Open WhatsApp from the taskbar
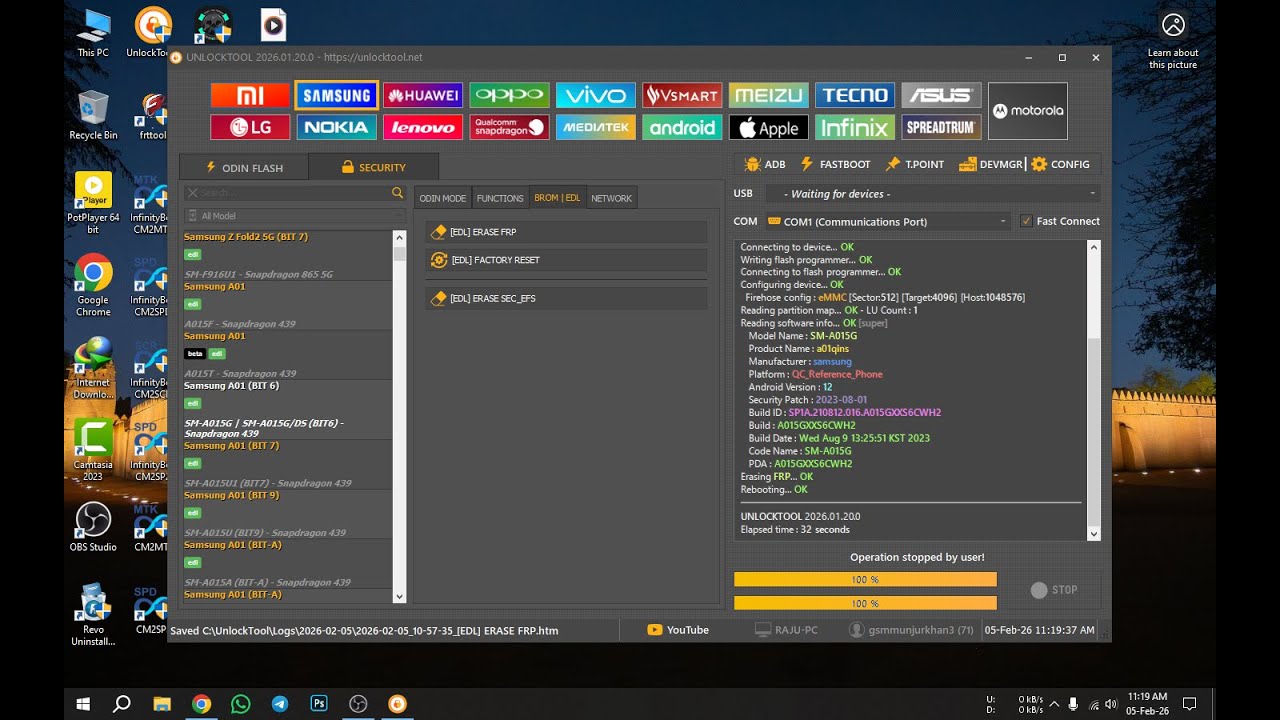This screenshot has height=720, width=1280. pyautogui.click(x=240, y=704)
